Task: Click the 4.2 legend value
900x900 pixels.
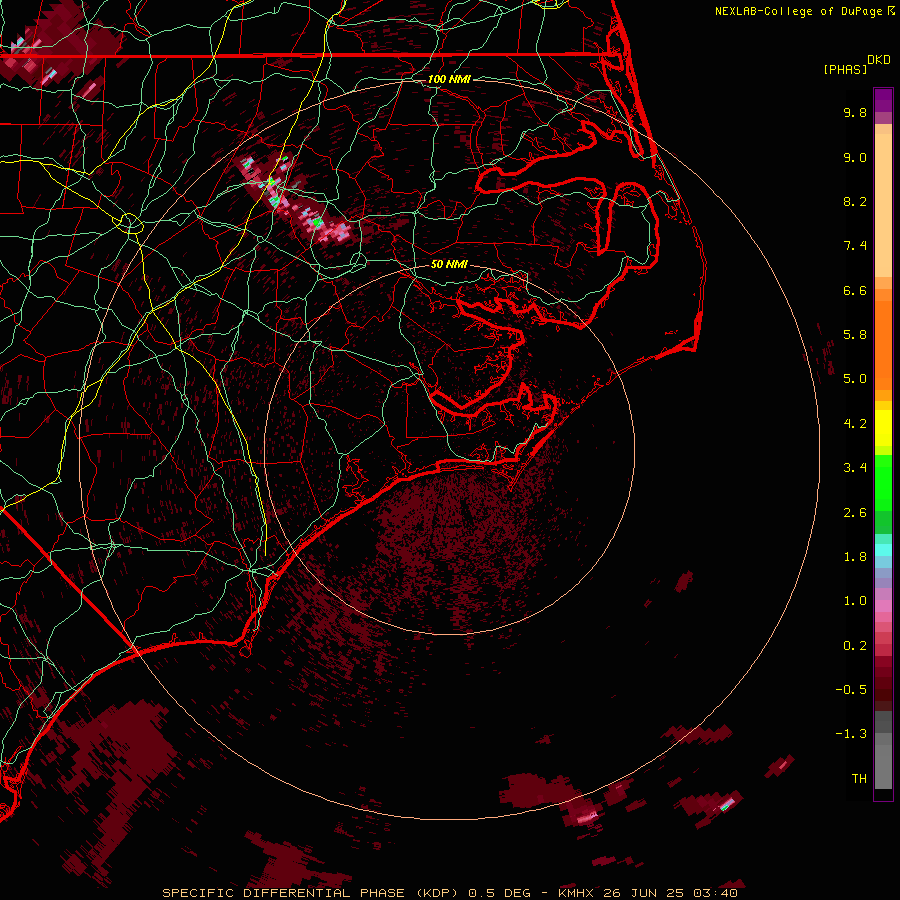Action: [x=855, y=424]
